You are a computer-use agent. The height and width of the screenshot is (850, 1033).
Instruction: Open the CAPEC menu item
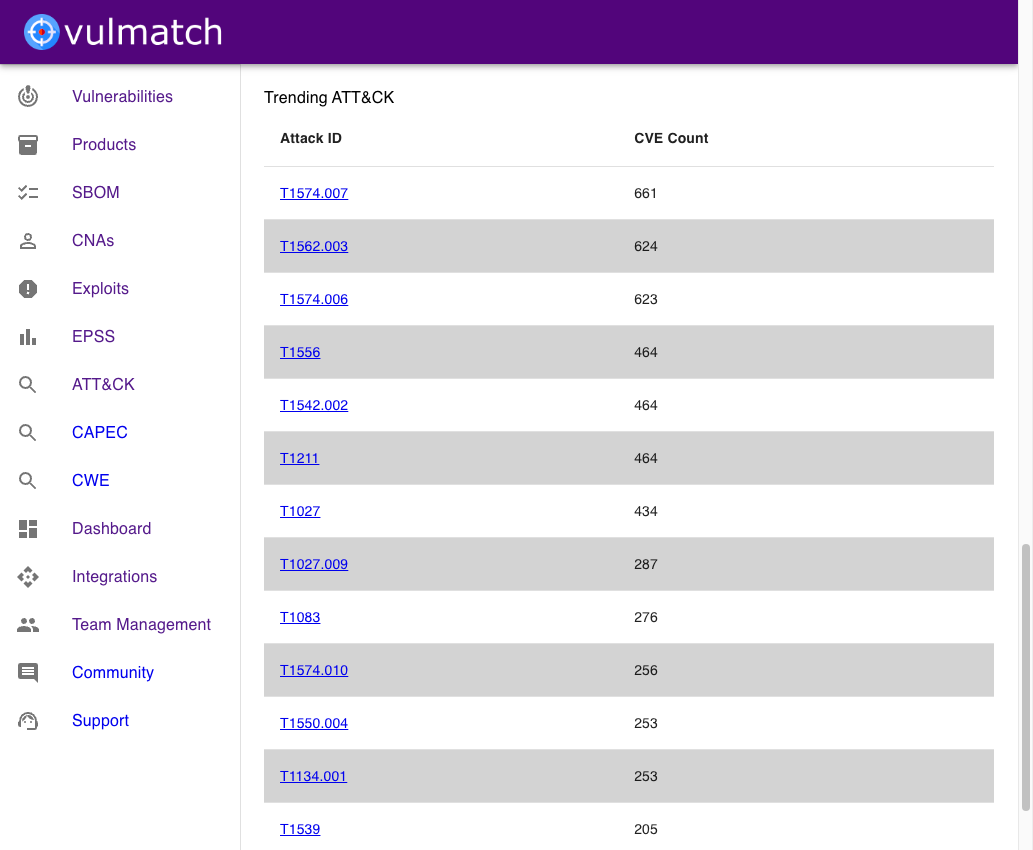coord(99,433)
